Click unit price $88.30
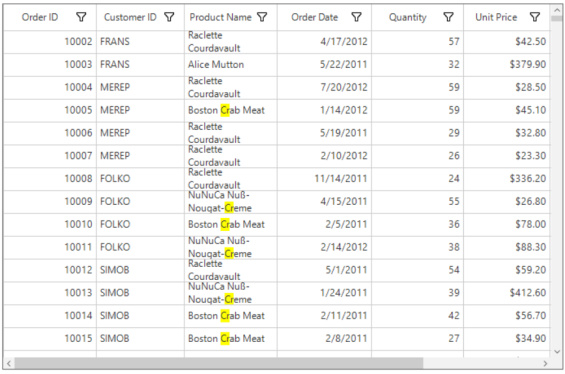This screenshot has width=565, height=374. pos(507,247)
